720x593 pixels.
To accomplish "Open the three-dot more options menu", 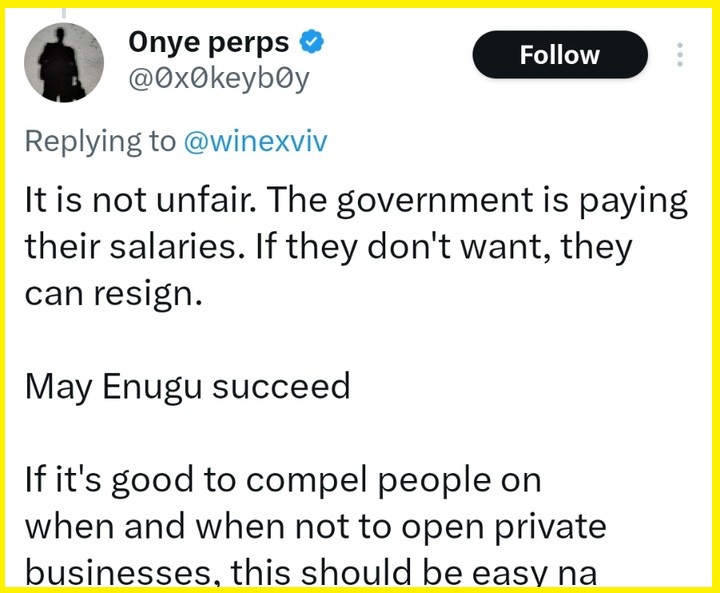I will (x=681, y=56).
